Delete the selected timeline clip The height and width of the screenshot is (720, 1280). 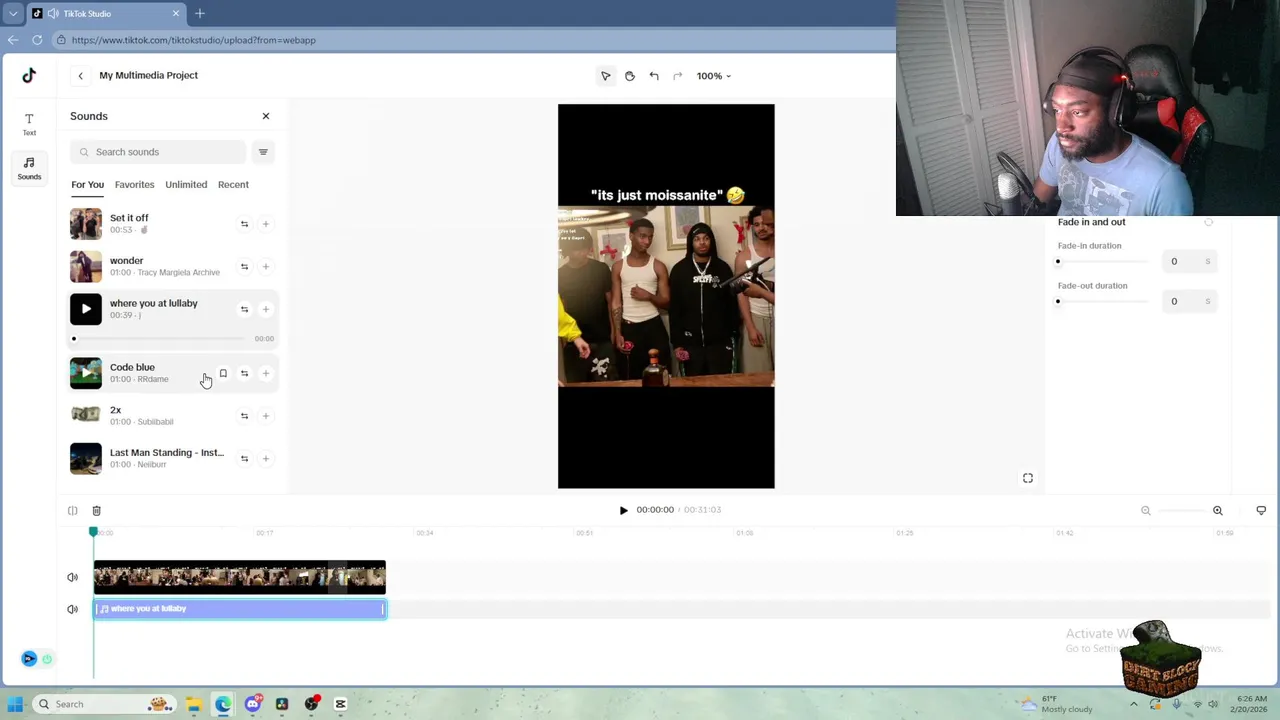coord(97,511)
